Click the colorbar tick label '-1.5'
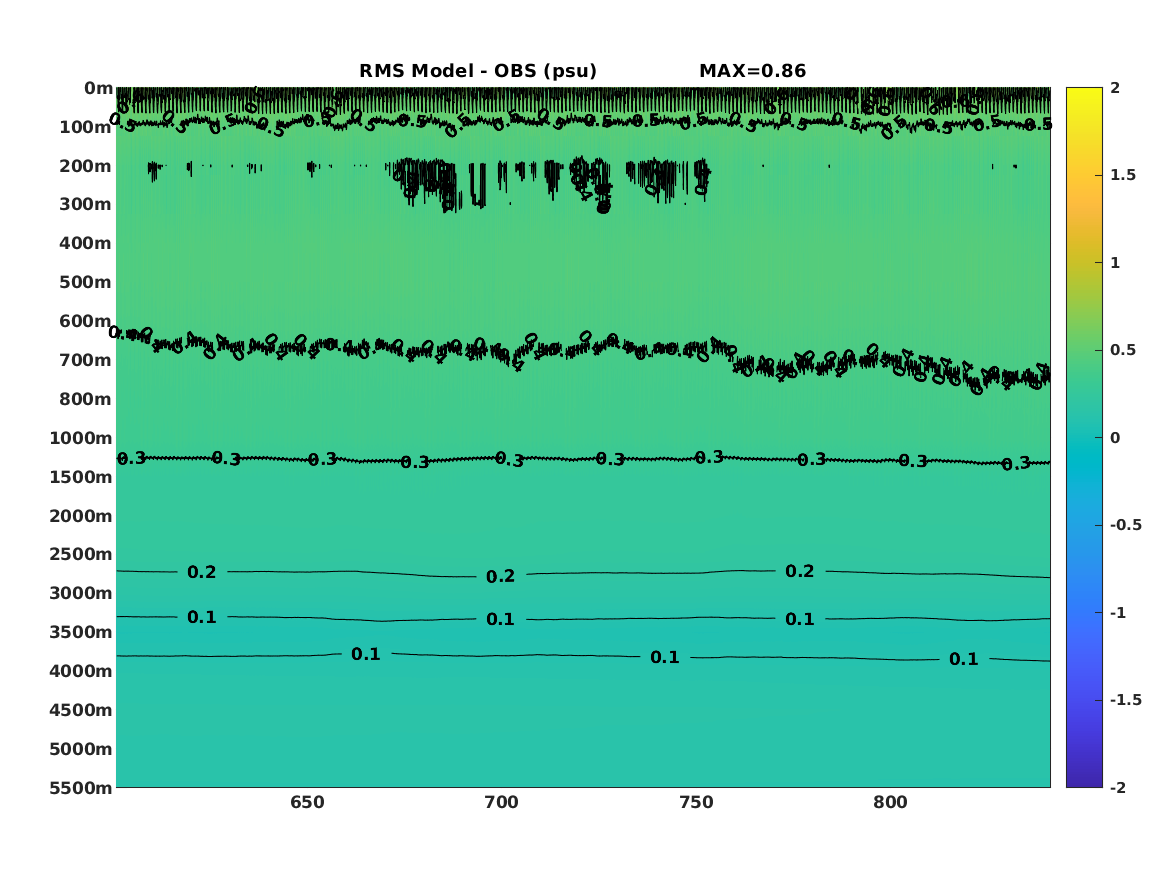The width and height of the screenshot is (1167, 875). tap(1126, 700)
